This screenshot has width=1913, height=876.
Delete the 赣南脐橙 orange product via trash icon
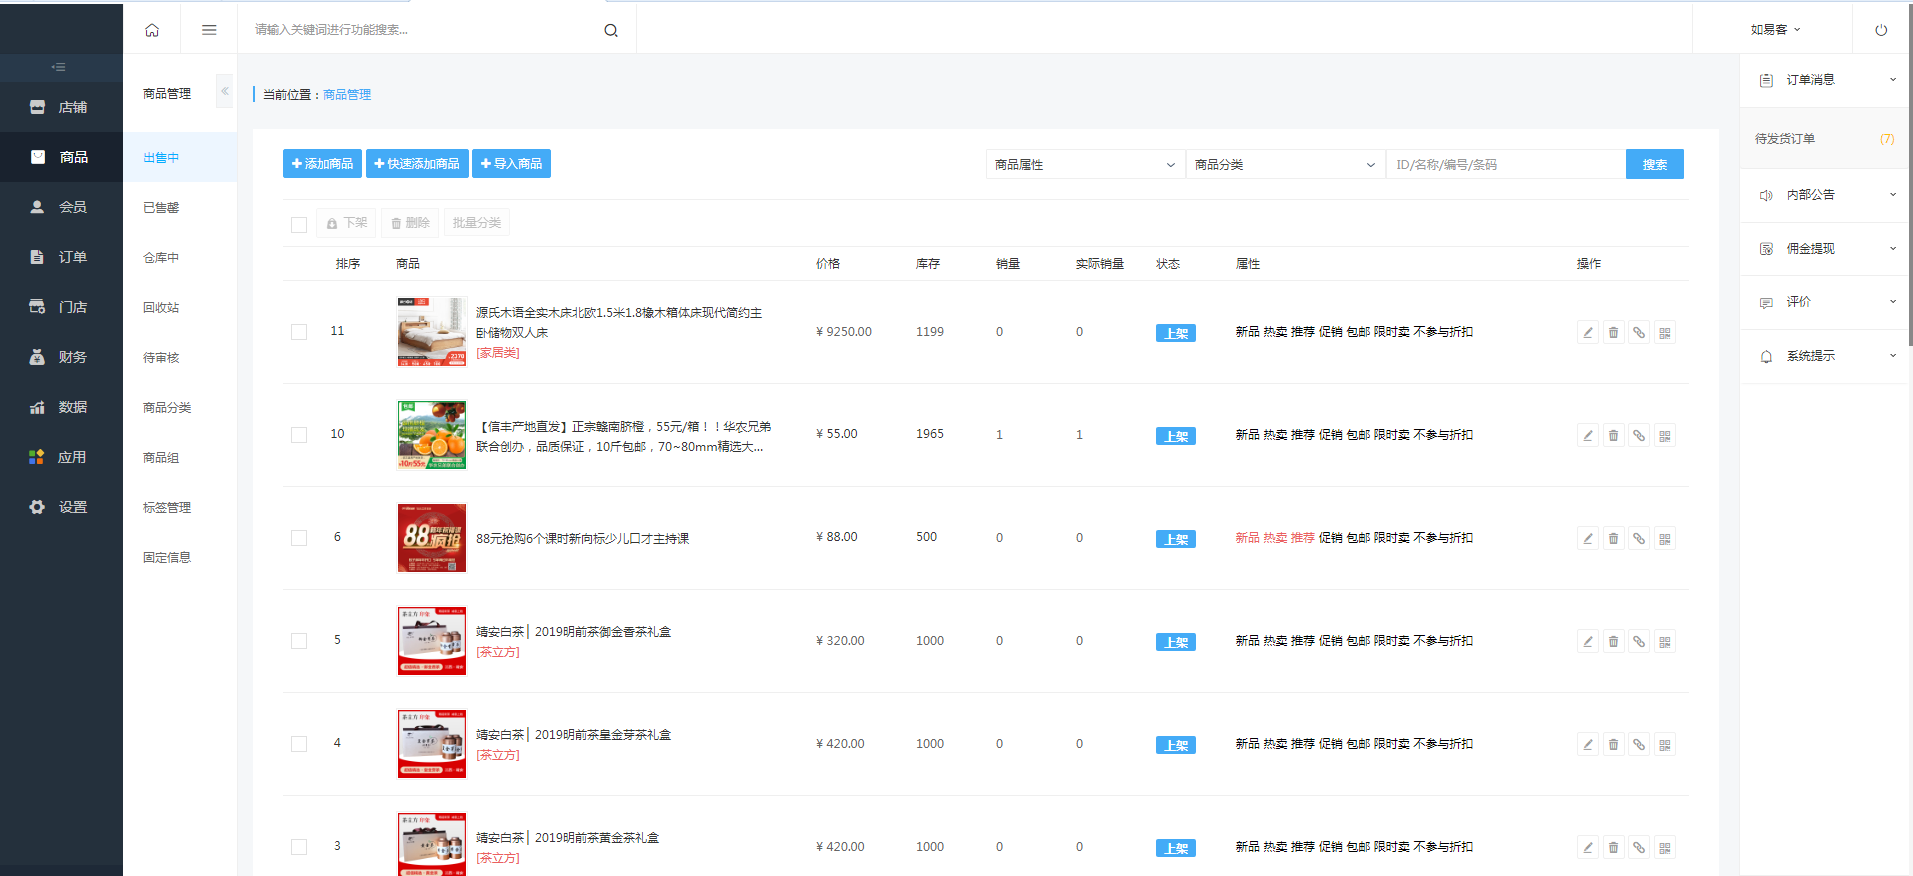1613,436
